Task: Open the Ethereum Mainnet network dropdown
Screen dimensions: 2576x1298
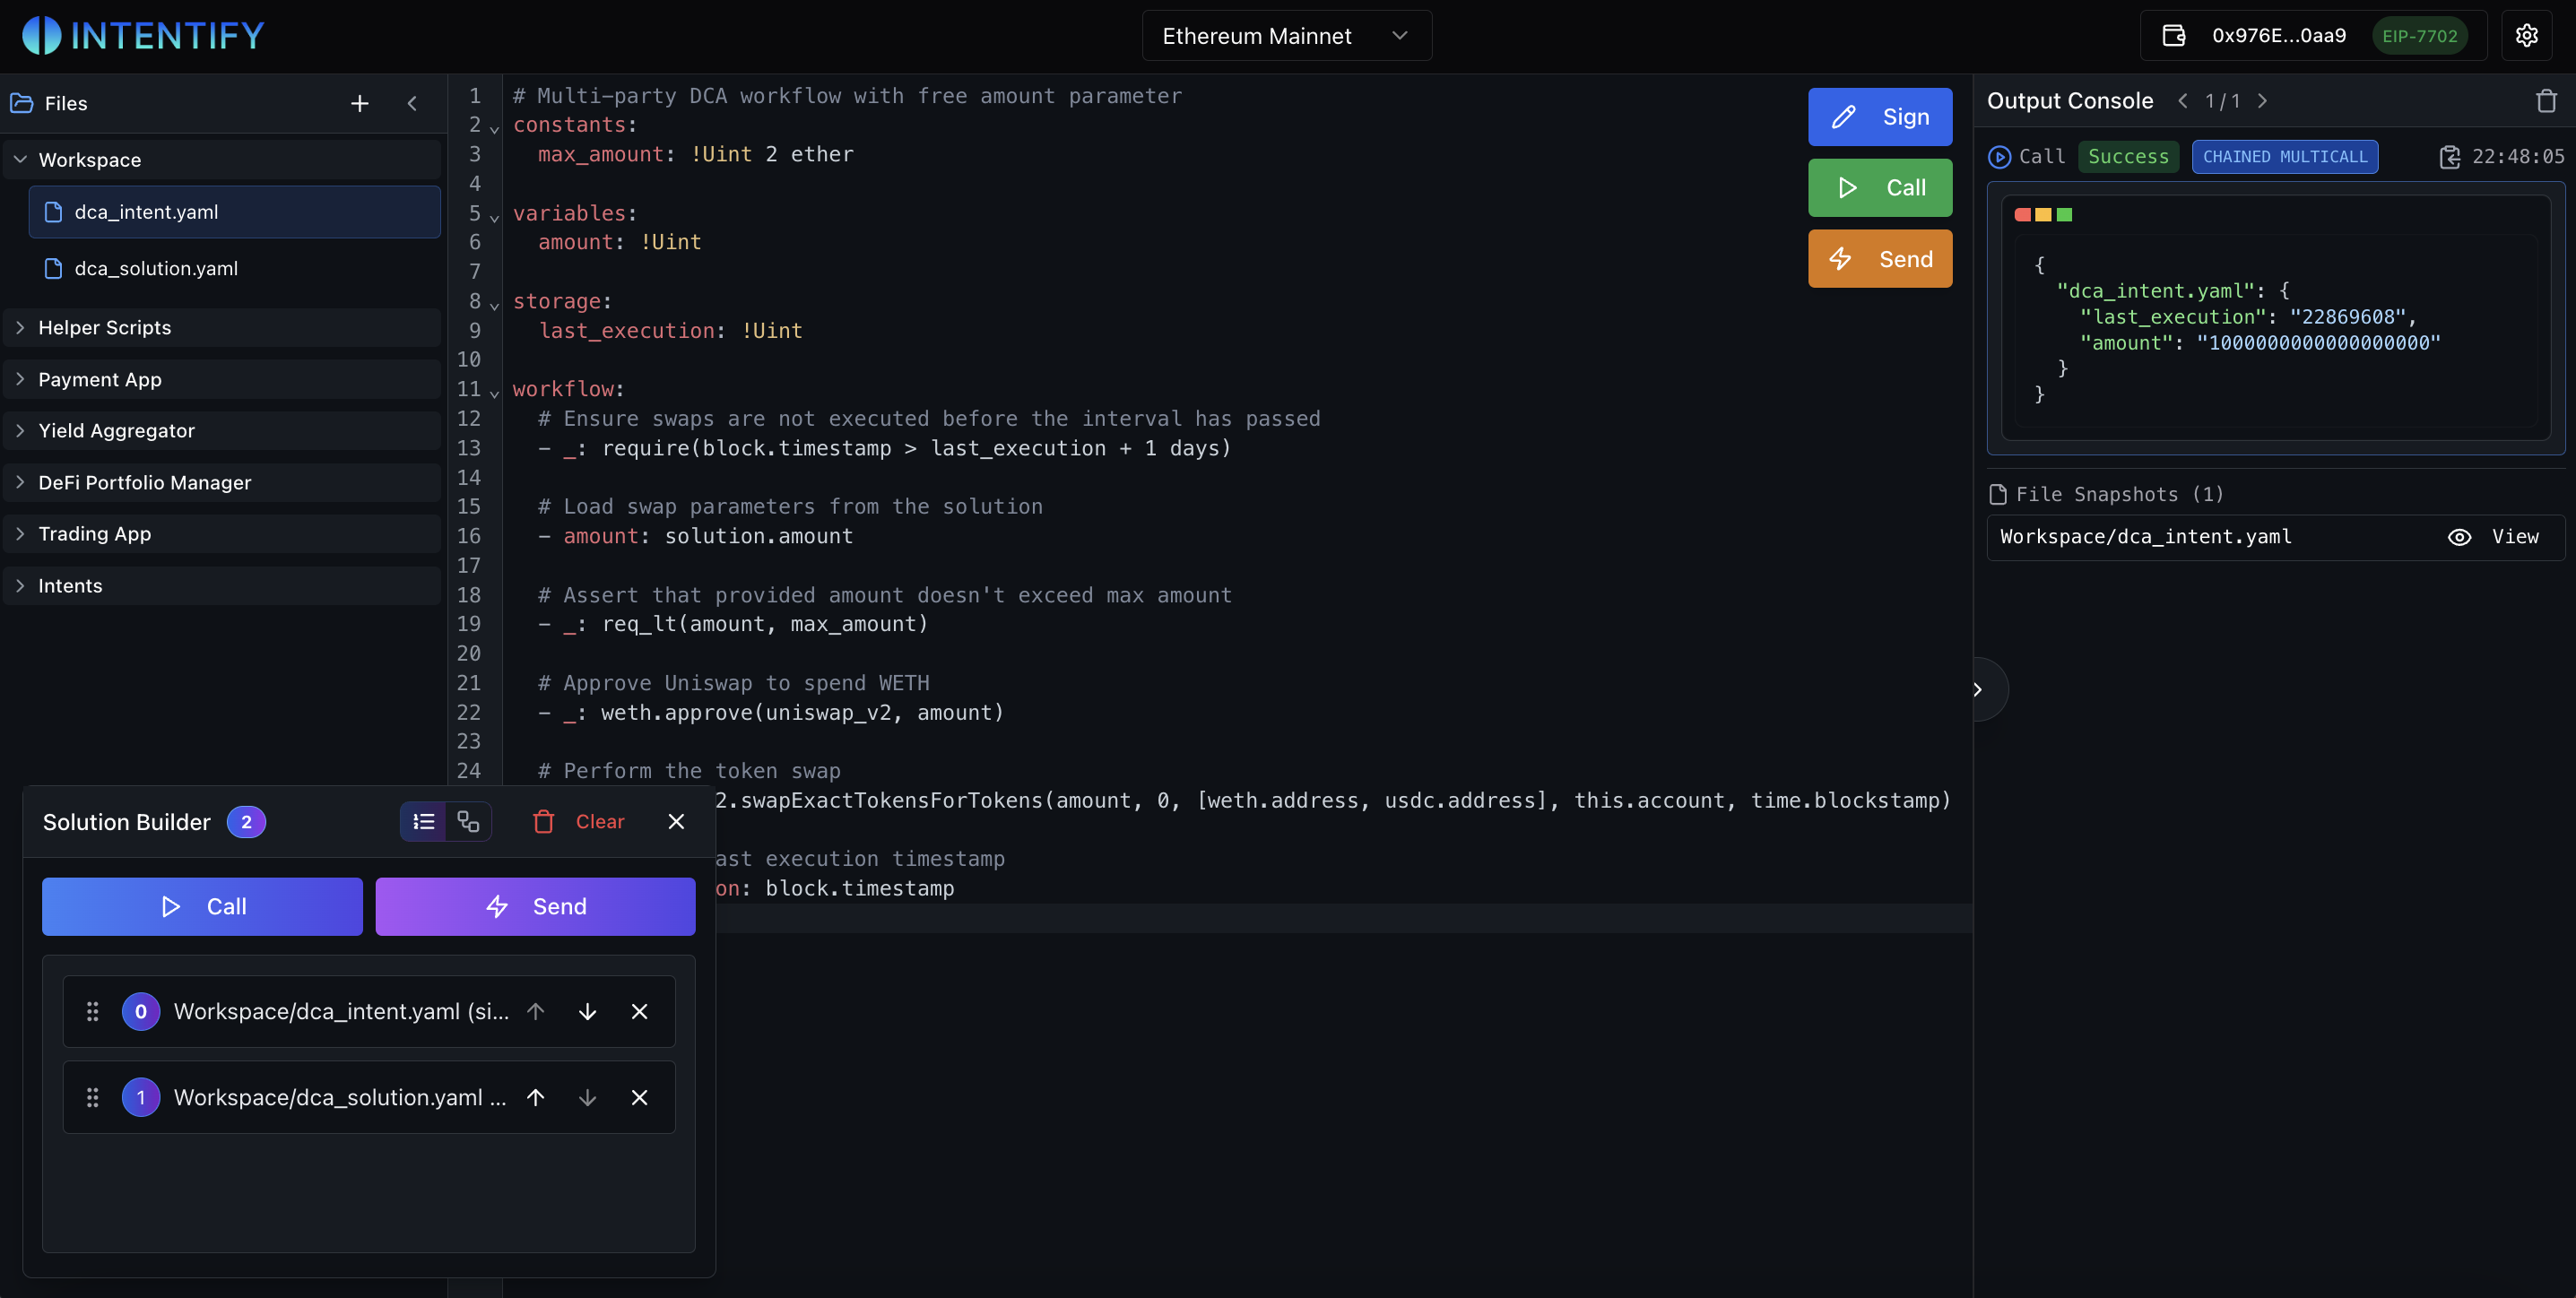Action: [1286, 36]
